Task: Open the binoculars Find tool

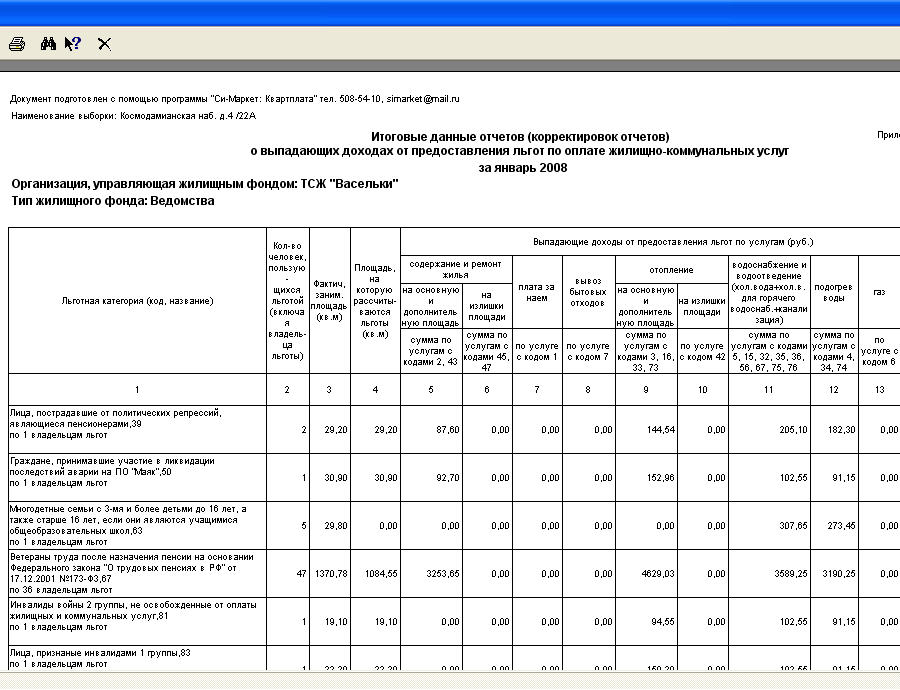Action: point(48,44)
